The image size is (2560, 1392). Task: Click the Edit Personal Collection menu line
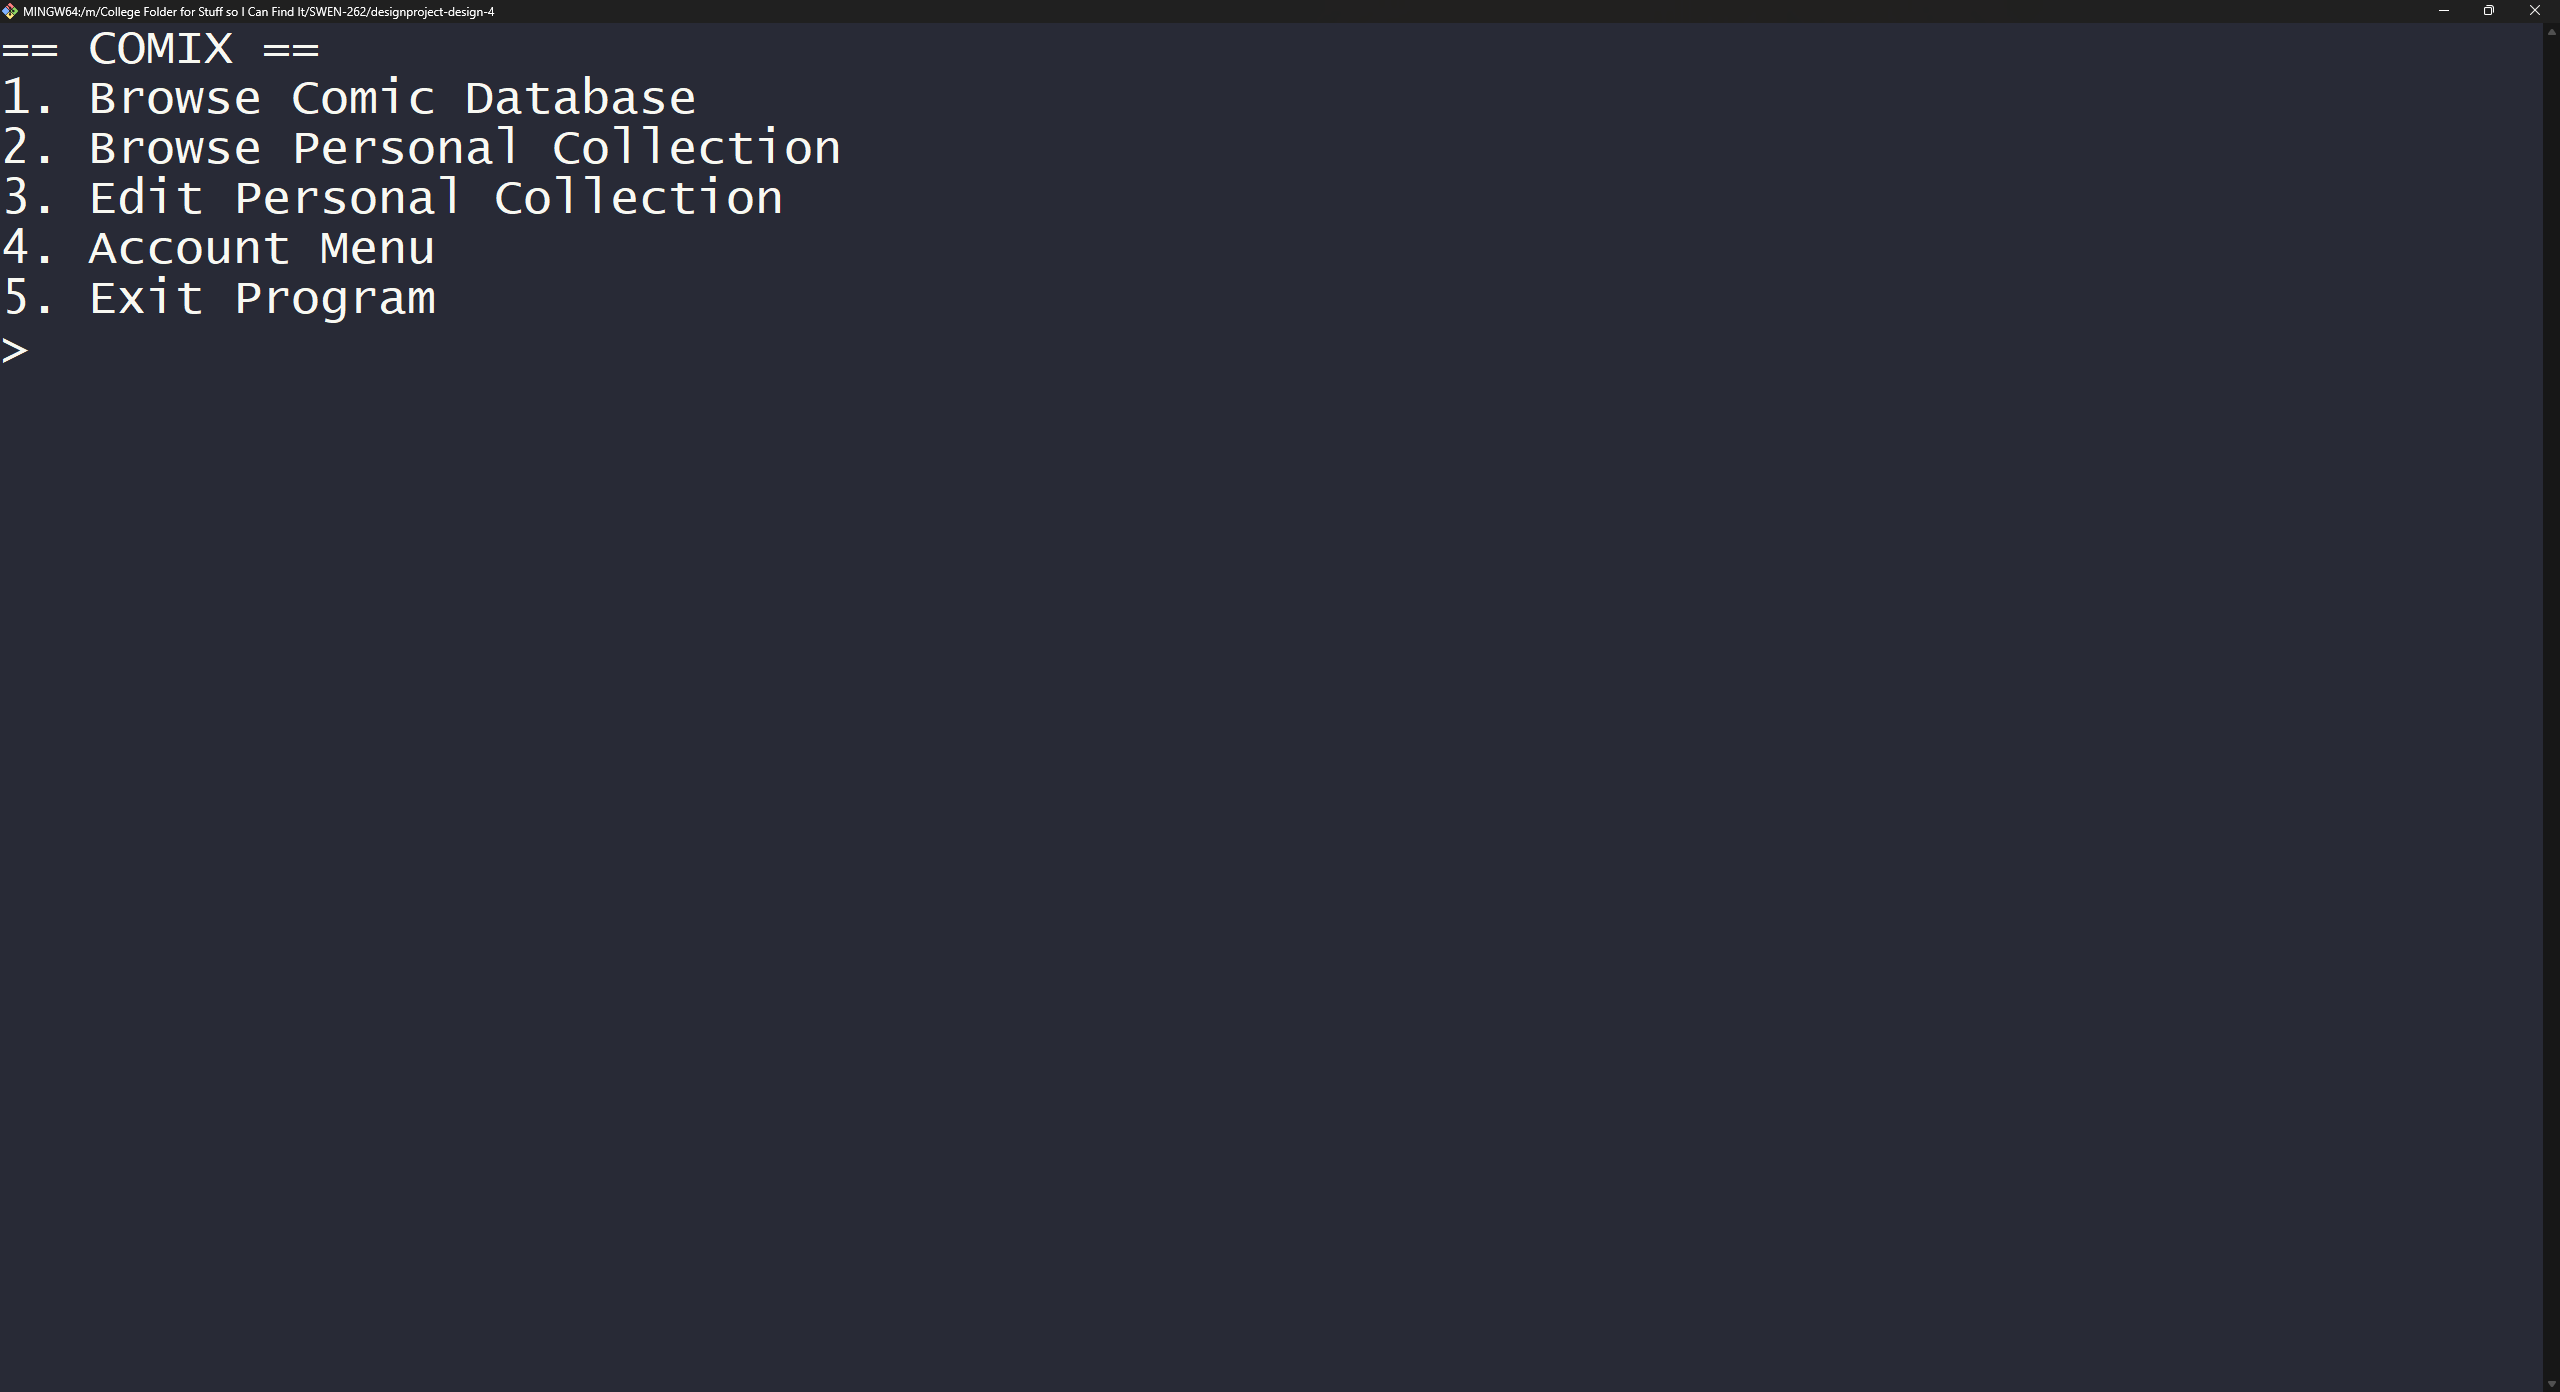coord(392,198)
